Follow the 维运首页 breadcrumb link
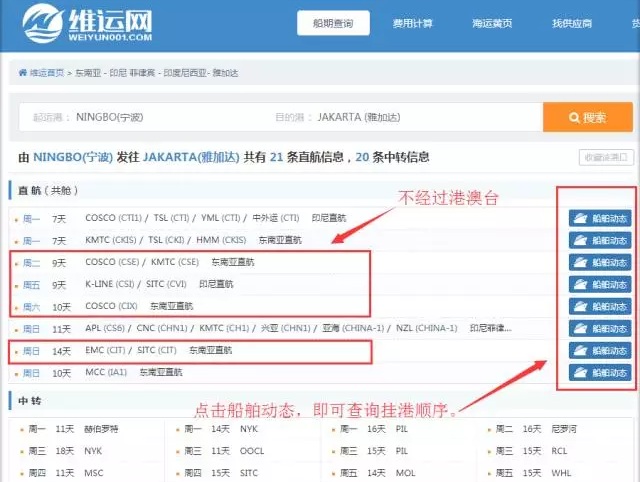640x482 pixels. 47,73
